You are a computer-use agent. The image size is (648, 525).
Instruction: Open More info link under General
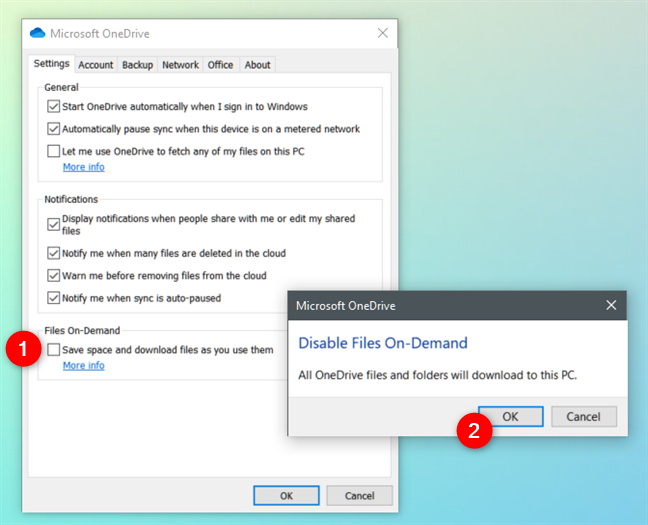point(83,167)
